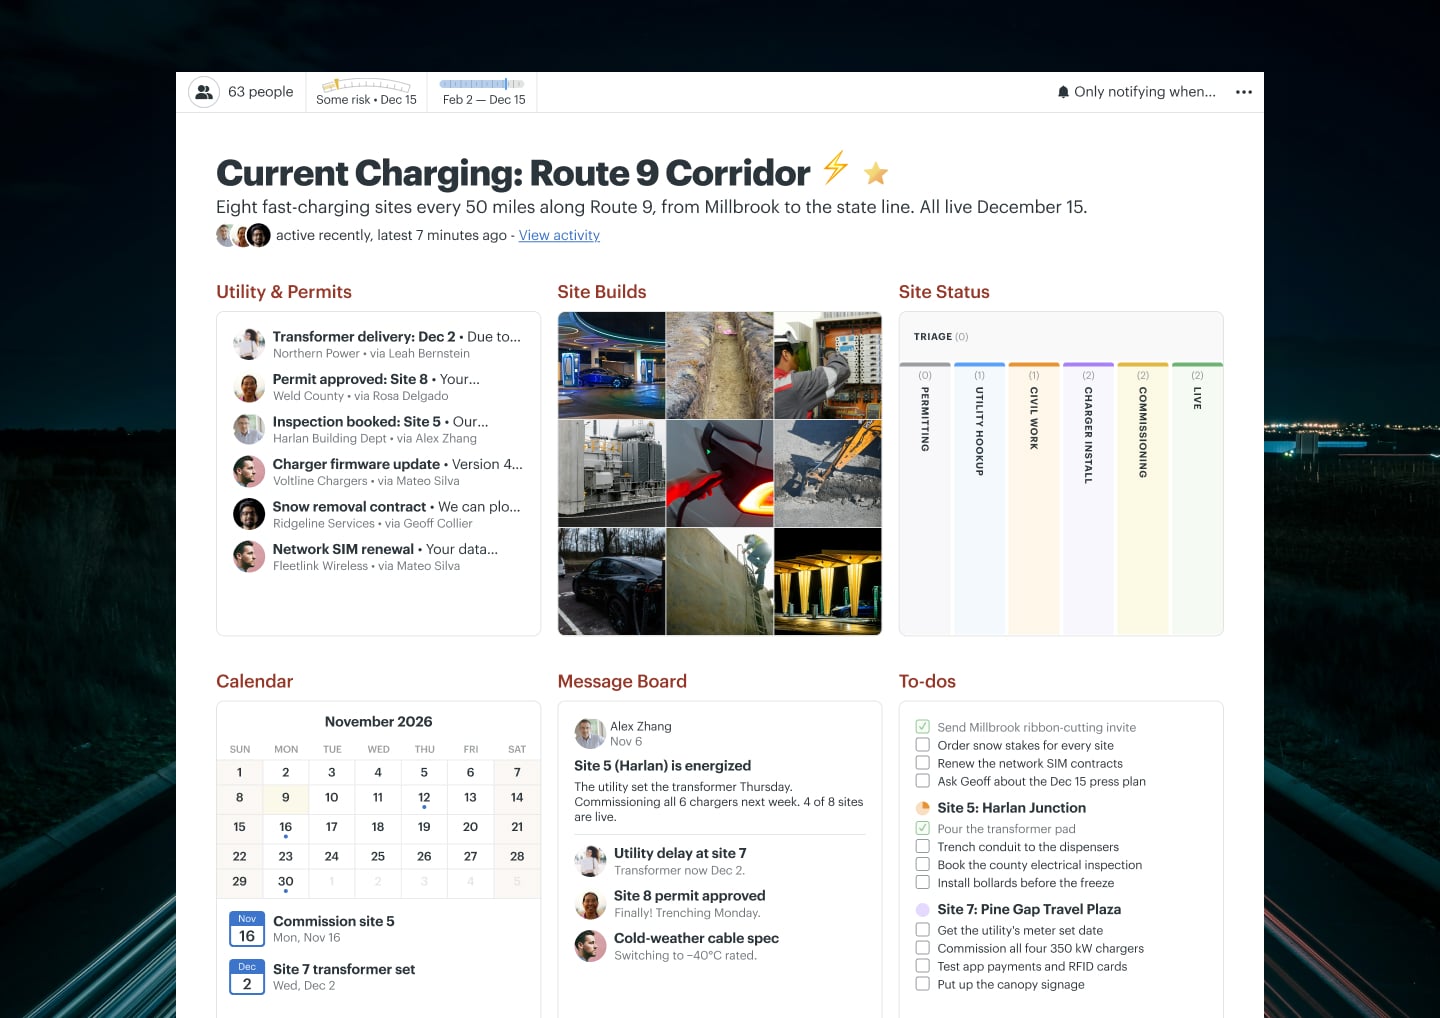The image size is (1440, 1018).
Task: Check Trench conduit to the dispensers
Action: [x=923, y=846]
